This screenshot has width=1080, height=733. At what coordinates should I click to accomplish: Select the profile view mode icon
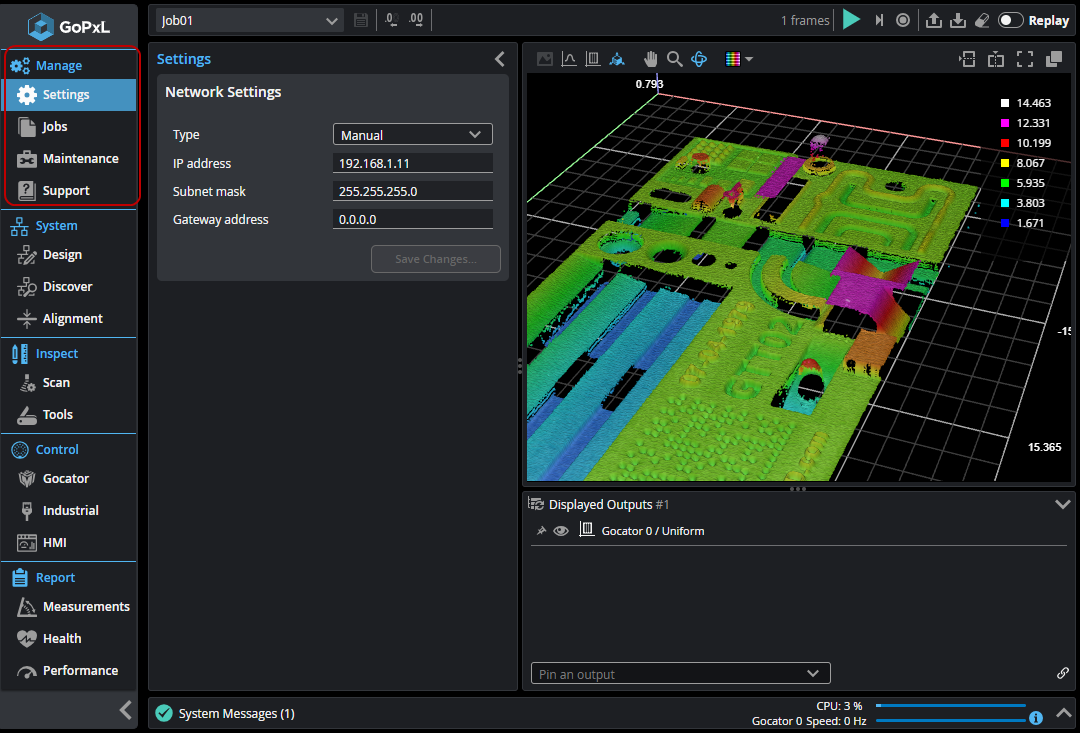(x=569, y=59)
